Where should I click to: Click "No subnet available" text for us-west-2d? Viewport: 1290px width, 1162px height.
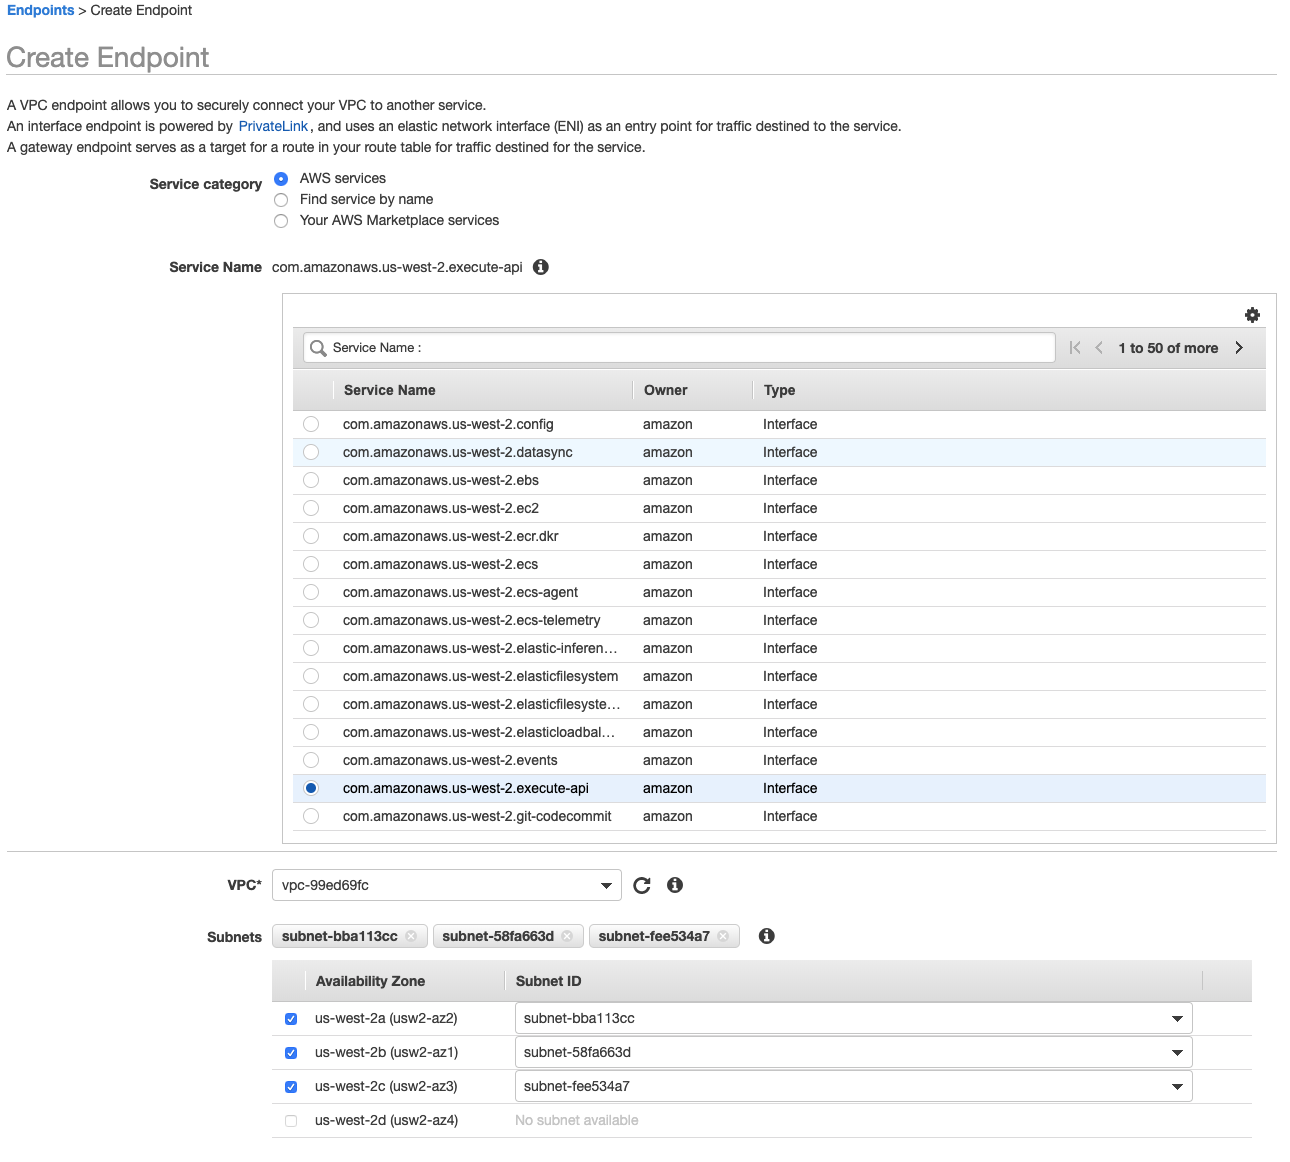coord(576,1120)
